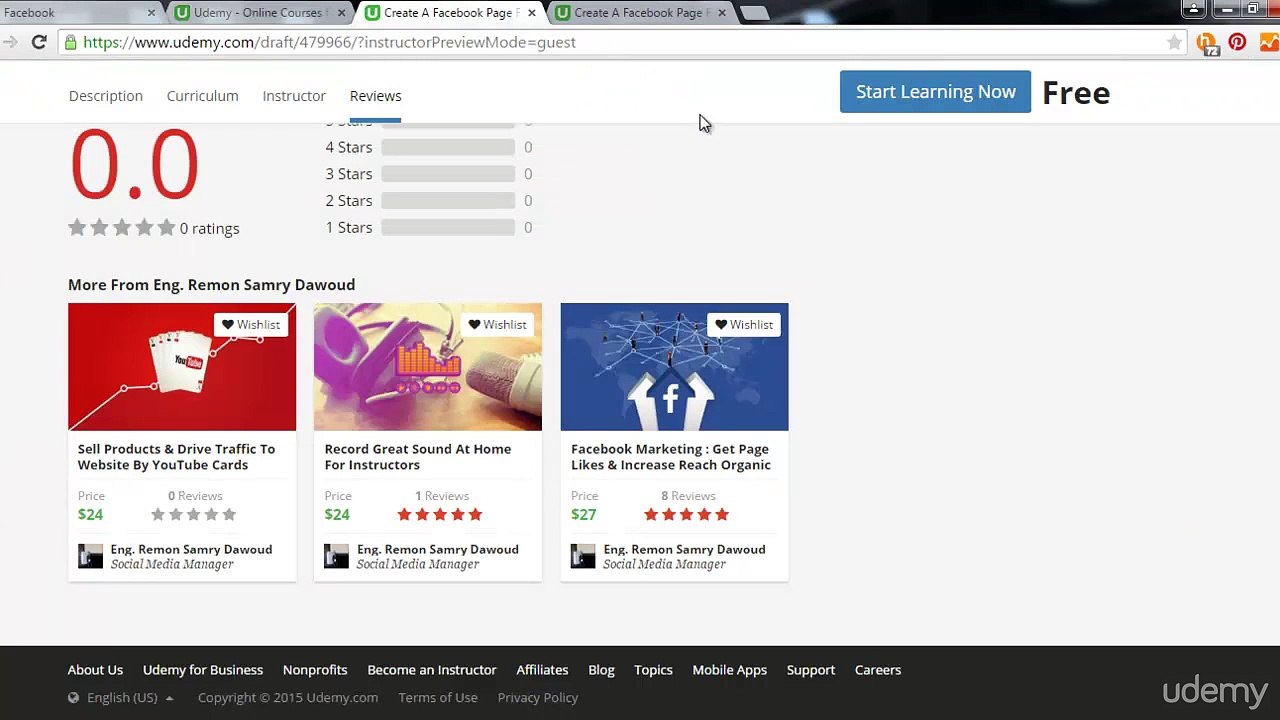
Task: Open Sell Products & Drive Traffic title
Action: tap(176, 457)
